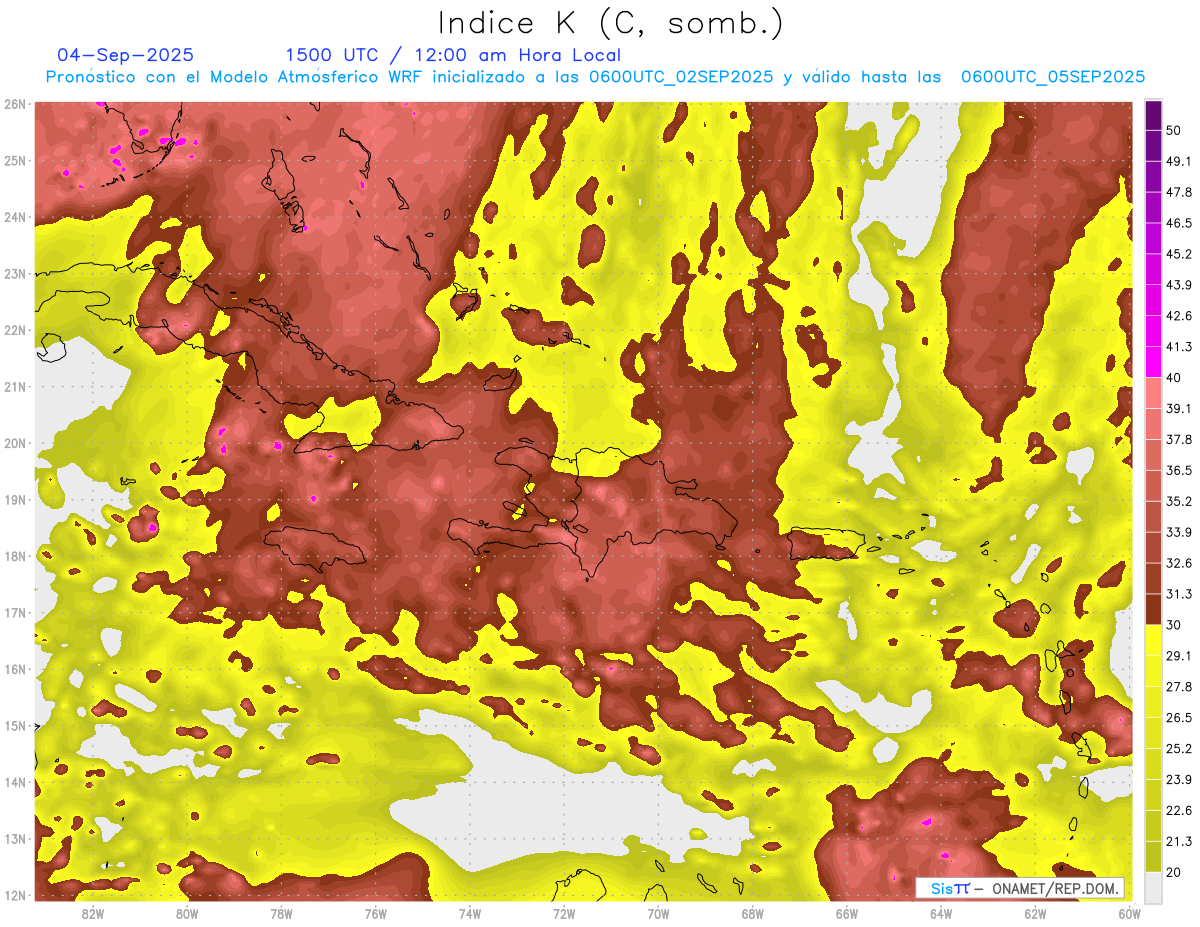This screenshot has height=927, width=1200.
Task: Click the '0600UTC_05SEP2025' valid-until timestamp
Action: pos(1052,77)
